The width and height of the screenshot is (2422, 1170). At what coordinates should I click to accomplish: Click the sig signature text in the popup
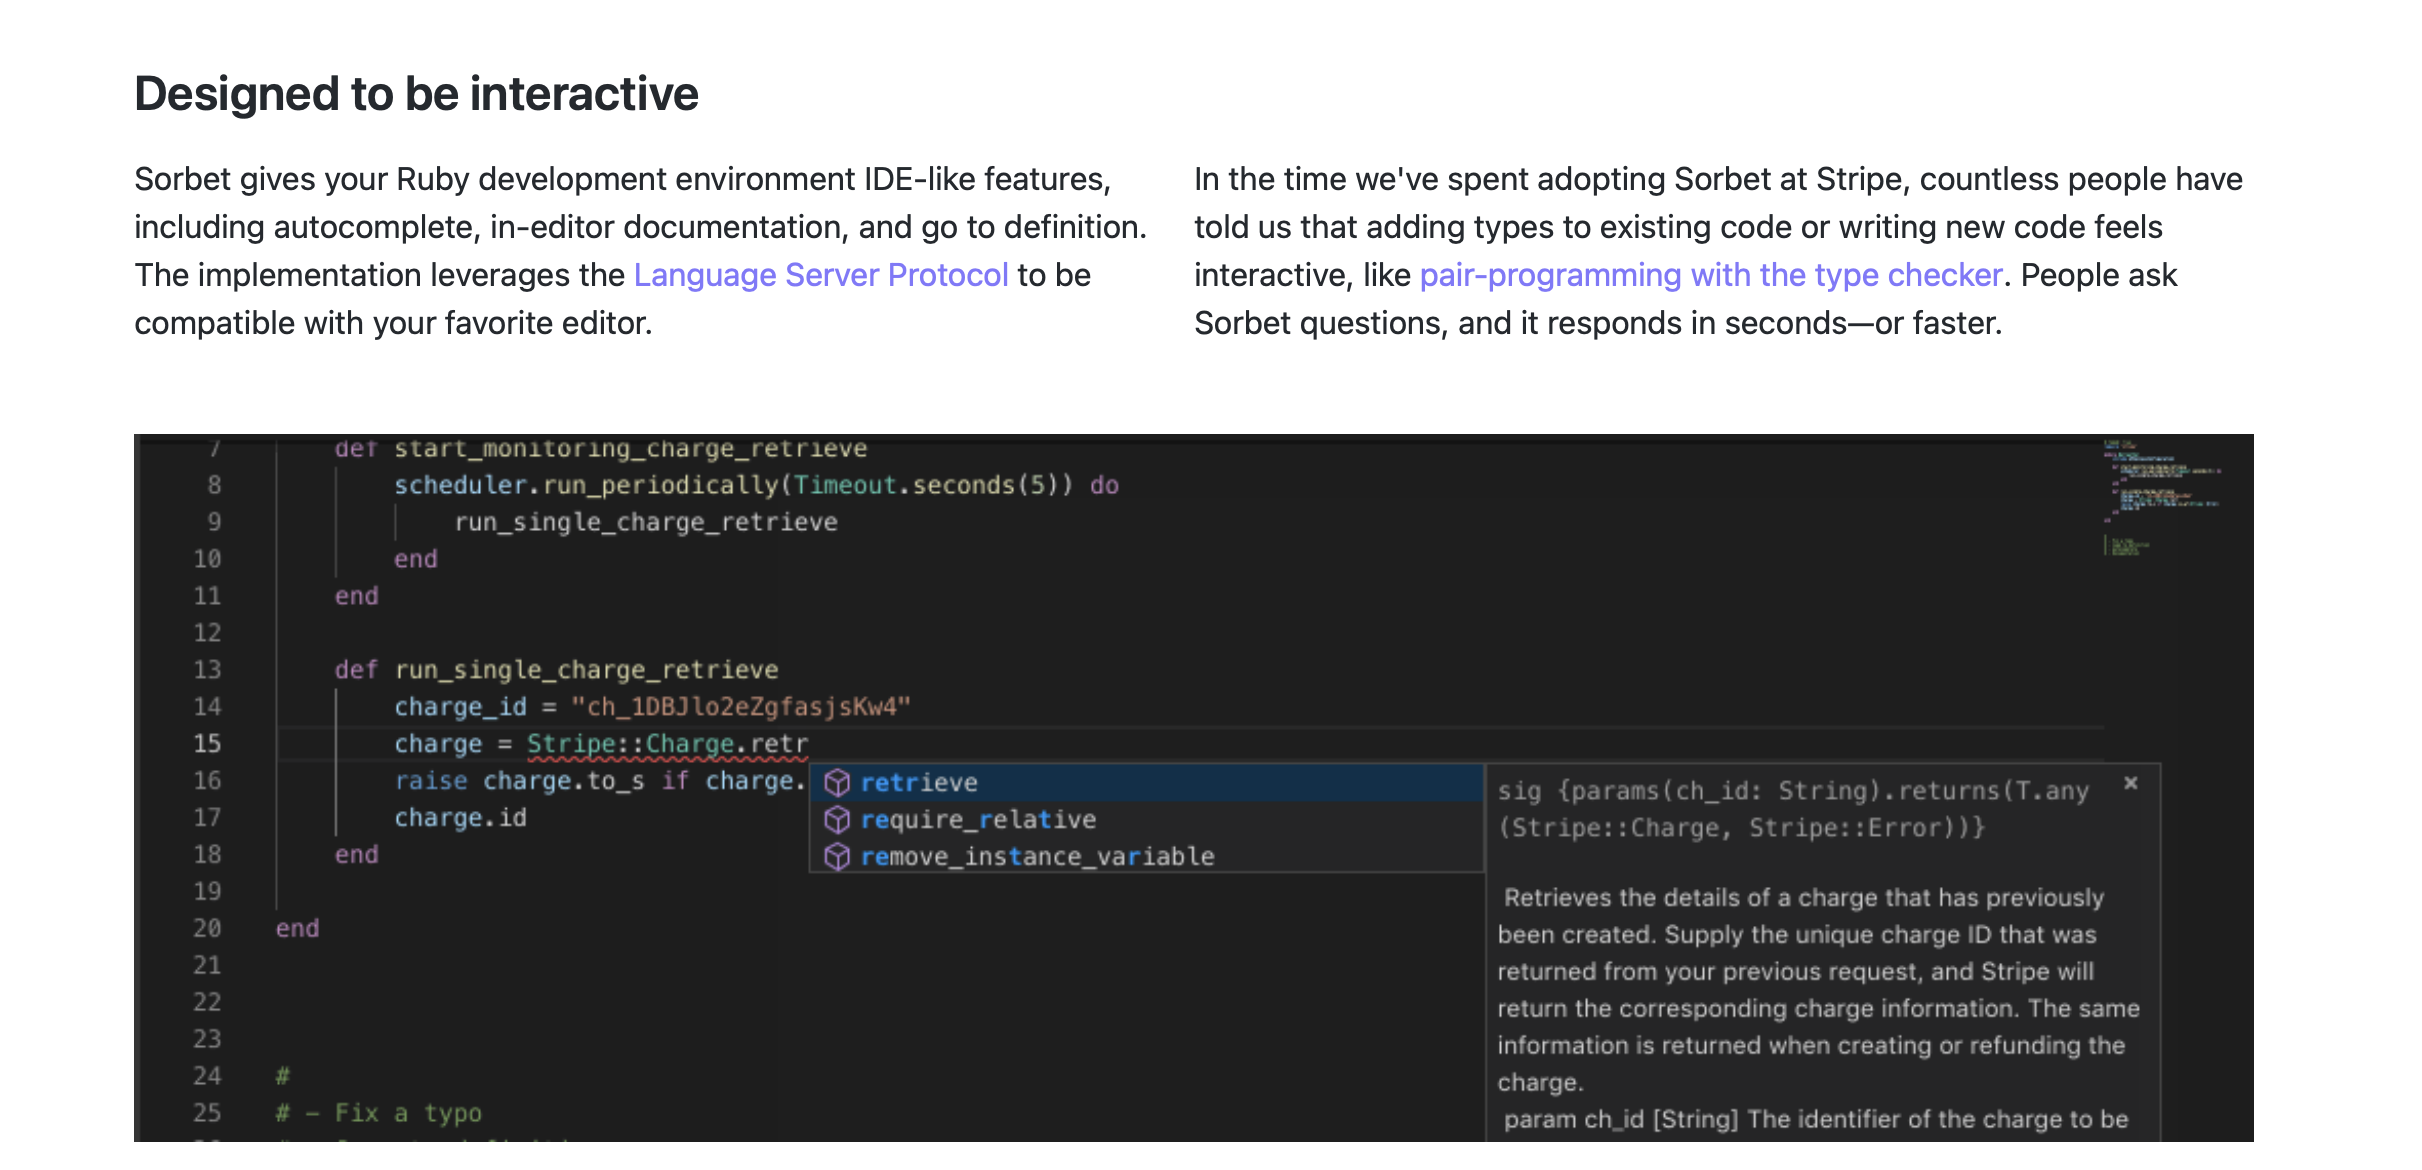tap(1700, 790)
